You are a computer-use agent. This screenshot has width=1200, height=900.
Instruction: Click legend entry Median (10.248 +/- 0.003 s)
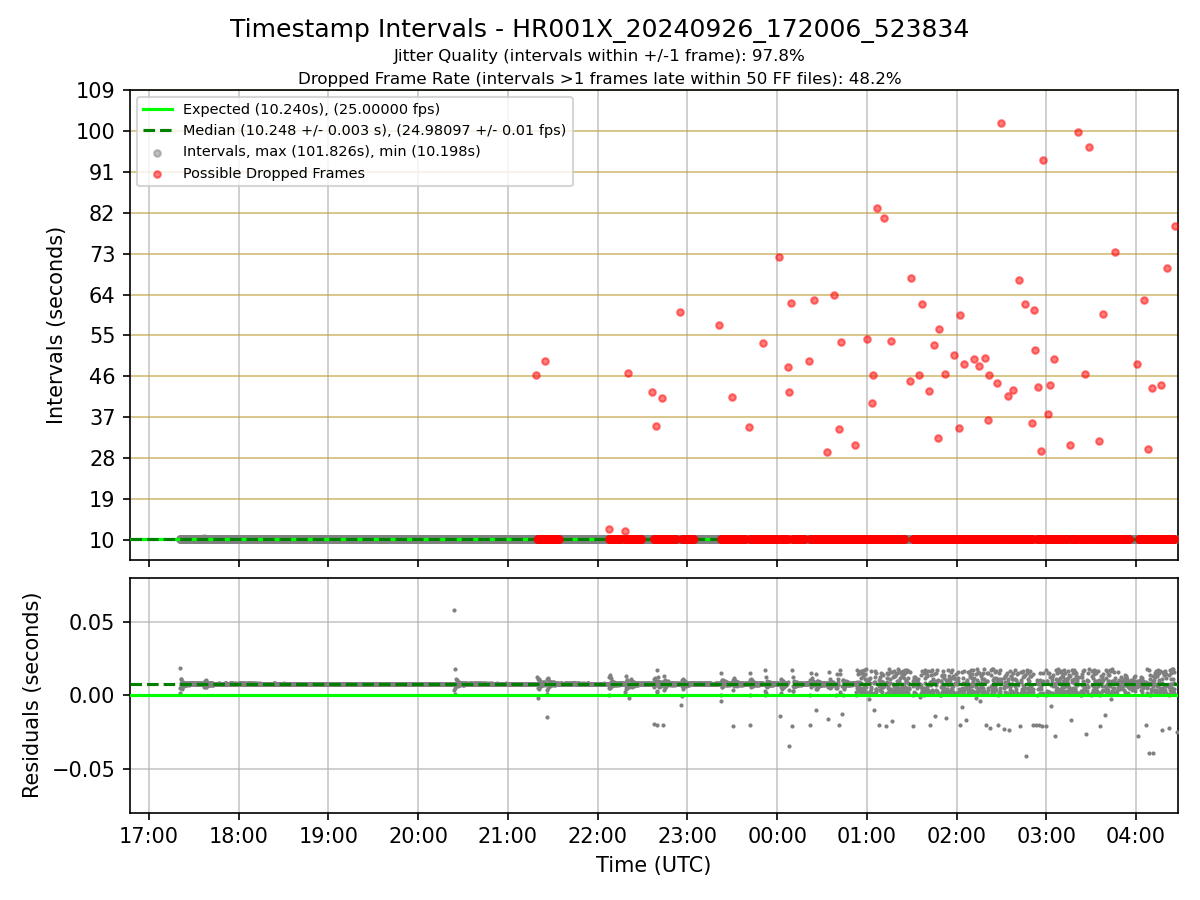coord(374,130)
